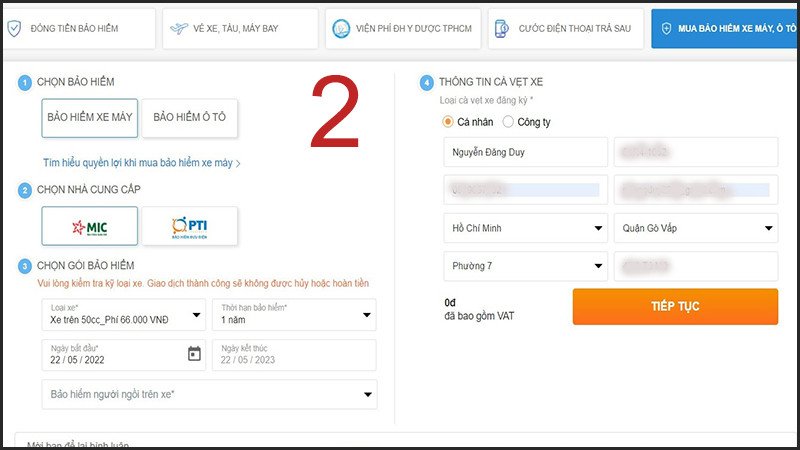Open the Hồ Chí Minh city dropdown
800x450 pixels.
tap(525, 228)
